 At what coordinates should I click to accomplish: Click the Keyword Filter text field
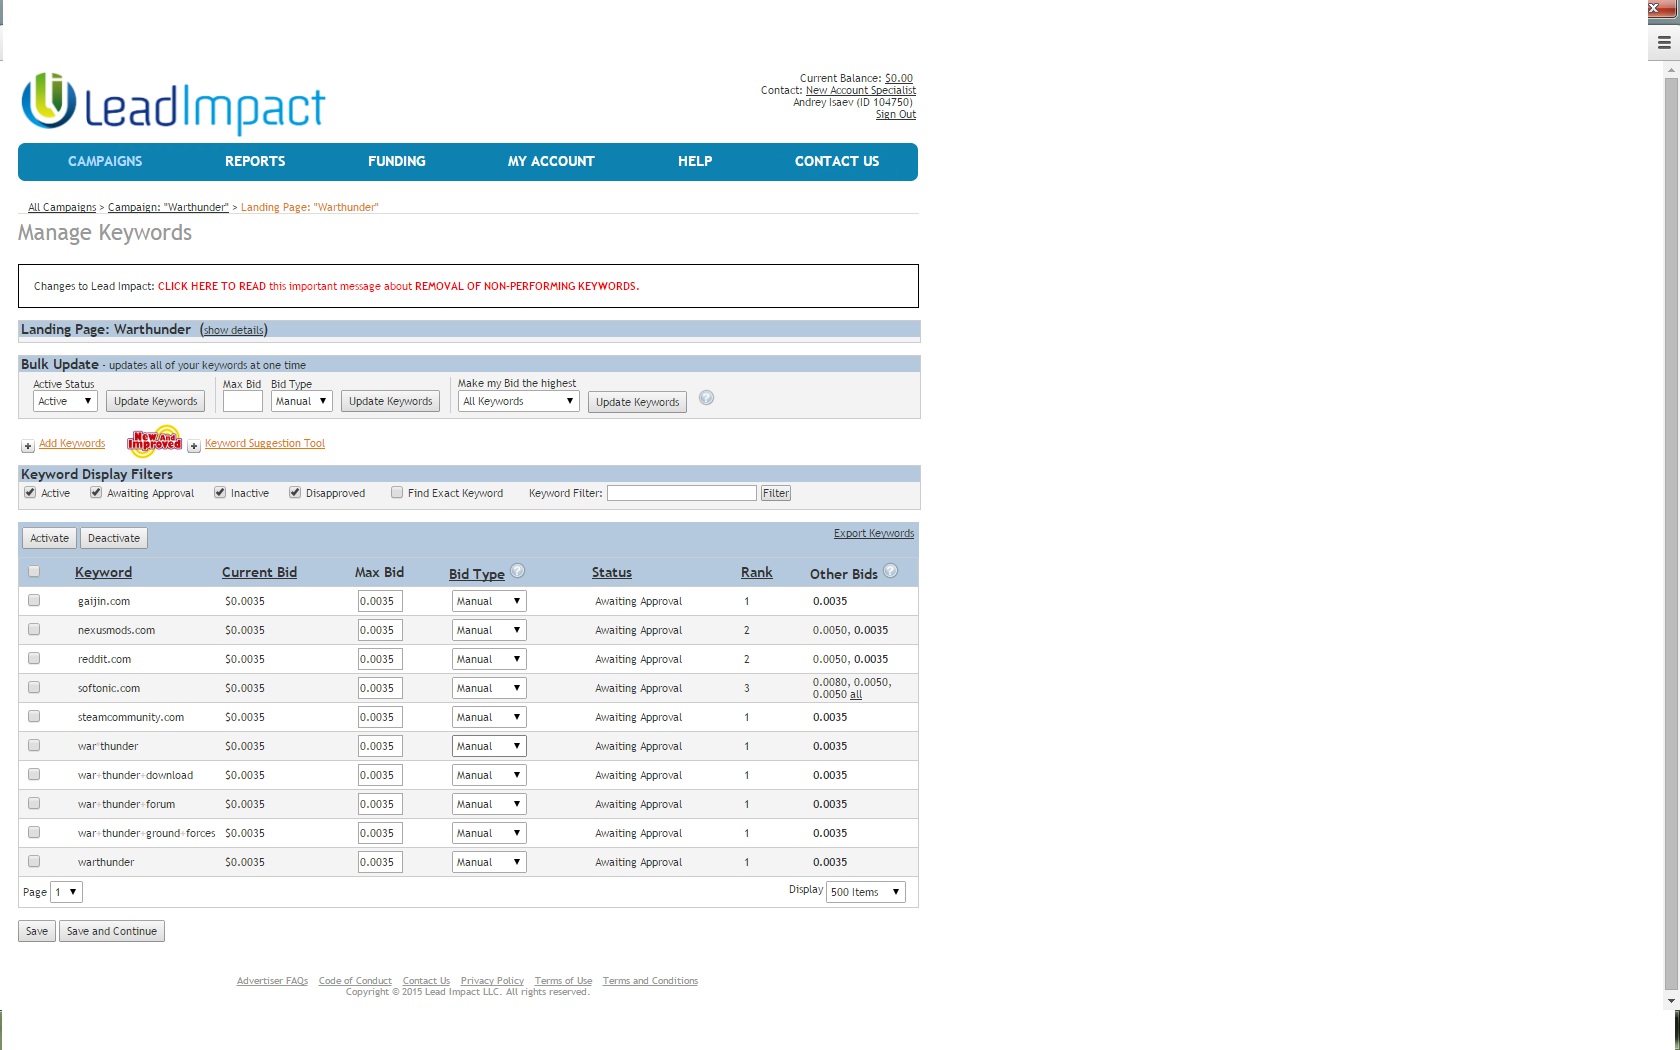682,493
